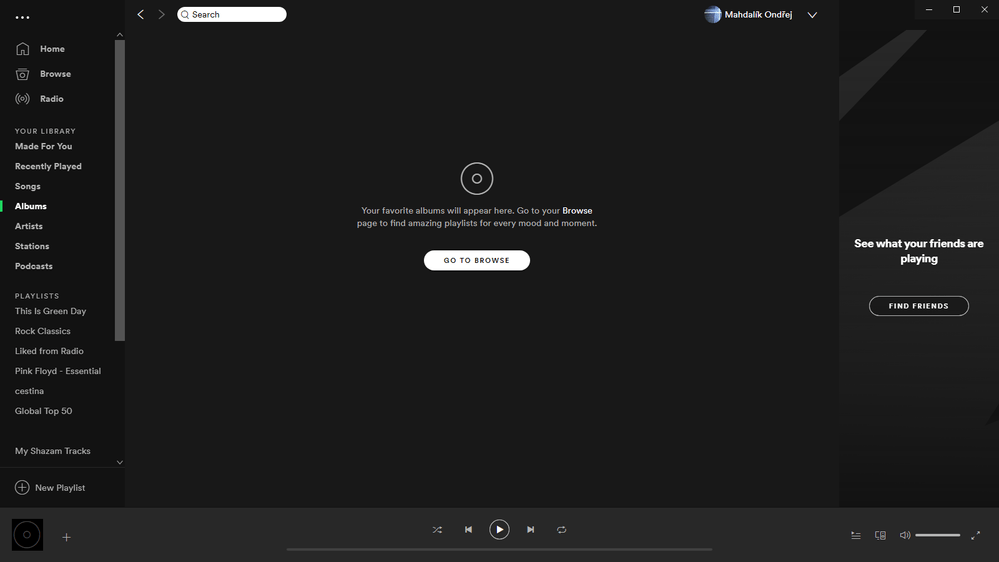Click the Play button

(x=500, y=530)
